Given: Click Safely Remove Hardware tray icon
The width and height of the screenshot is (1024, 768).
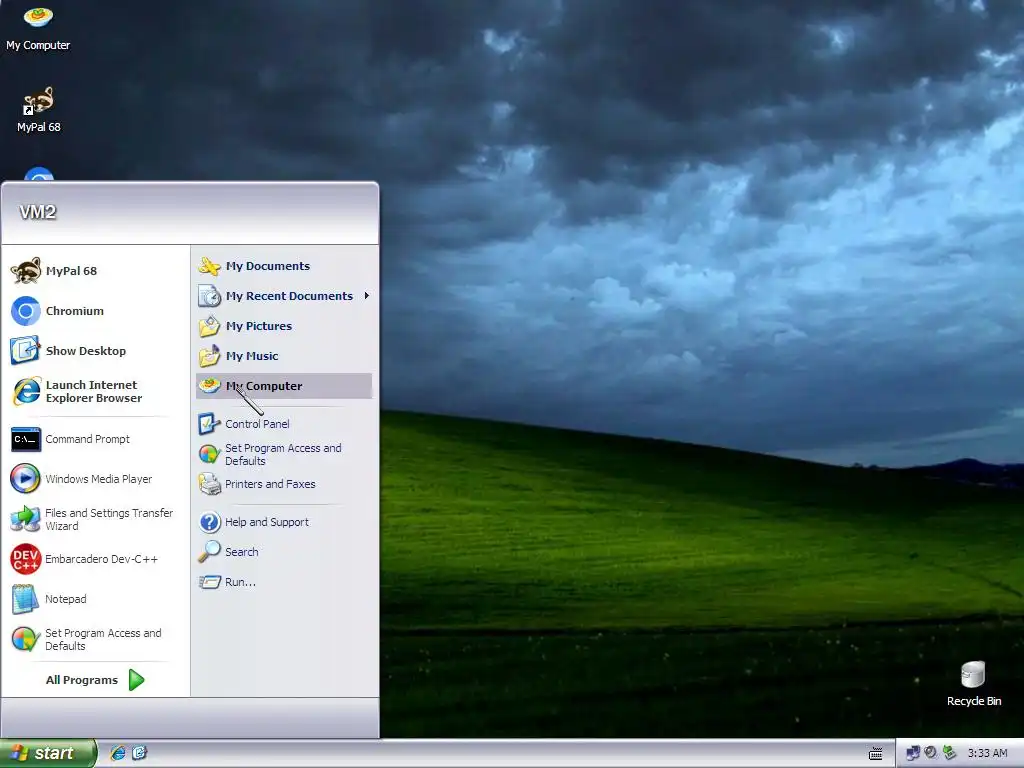Looking at the screenshot, I should 949,753.
